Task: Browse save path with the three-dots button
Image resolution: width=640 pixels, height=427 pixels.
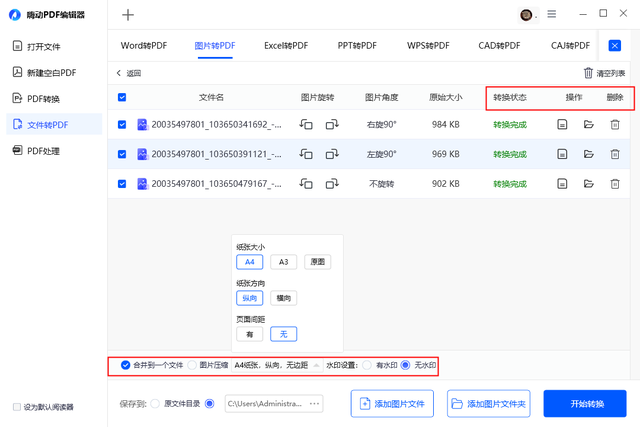Action: click(314, 404)
